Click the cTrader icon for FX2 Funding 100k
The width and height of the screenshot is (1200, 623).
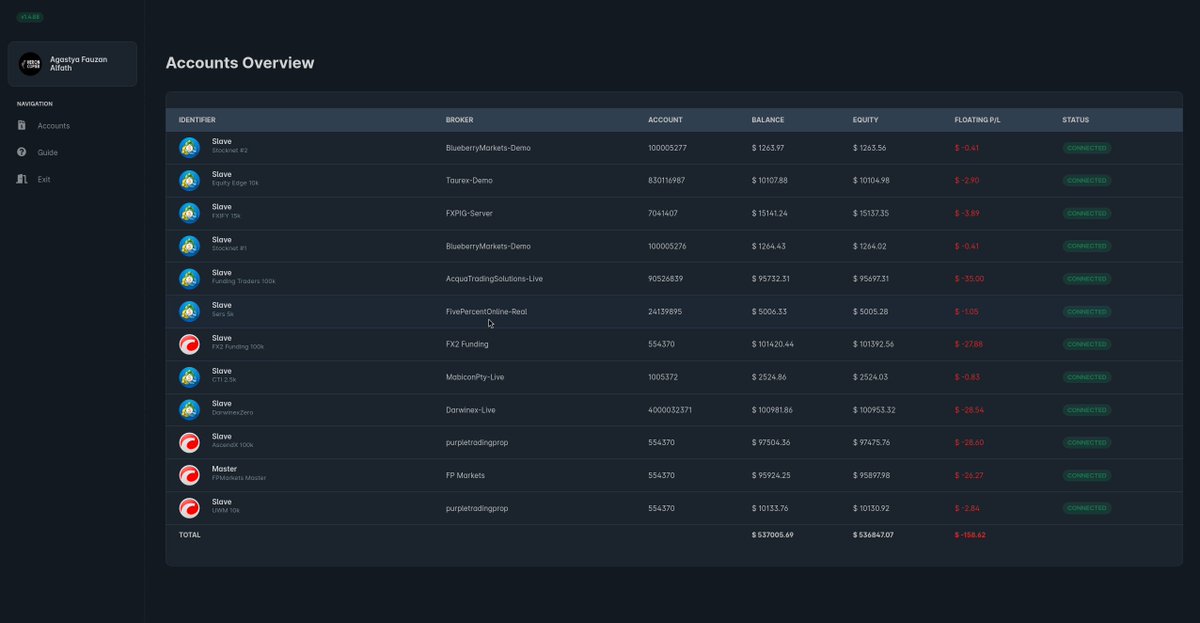pos(189,344)
